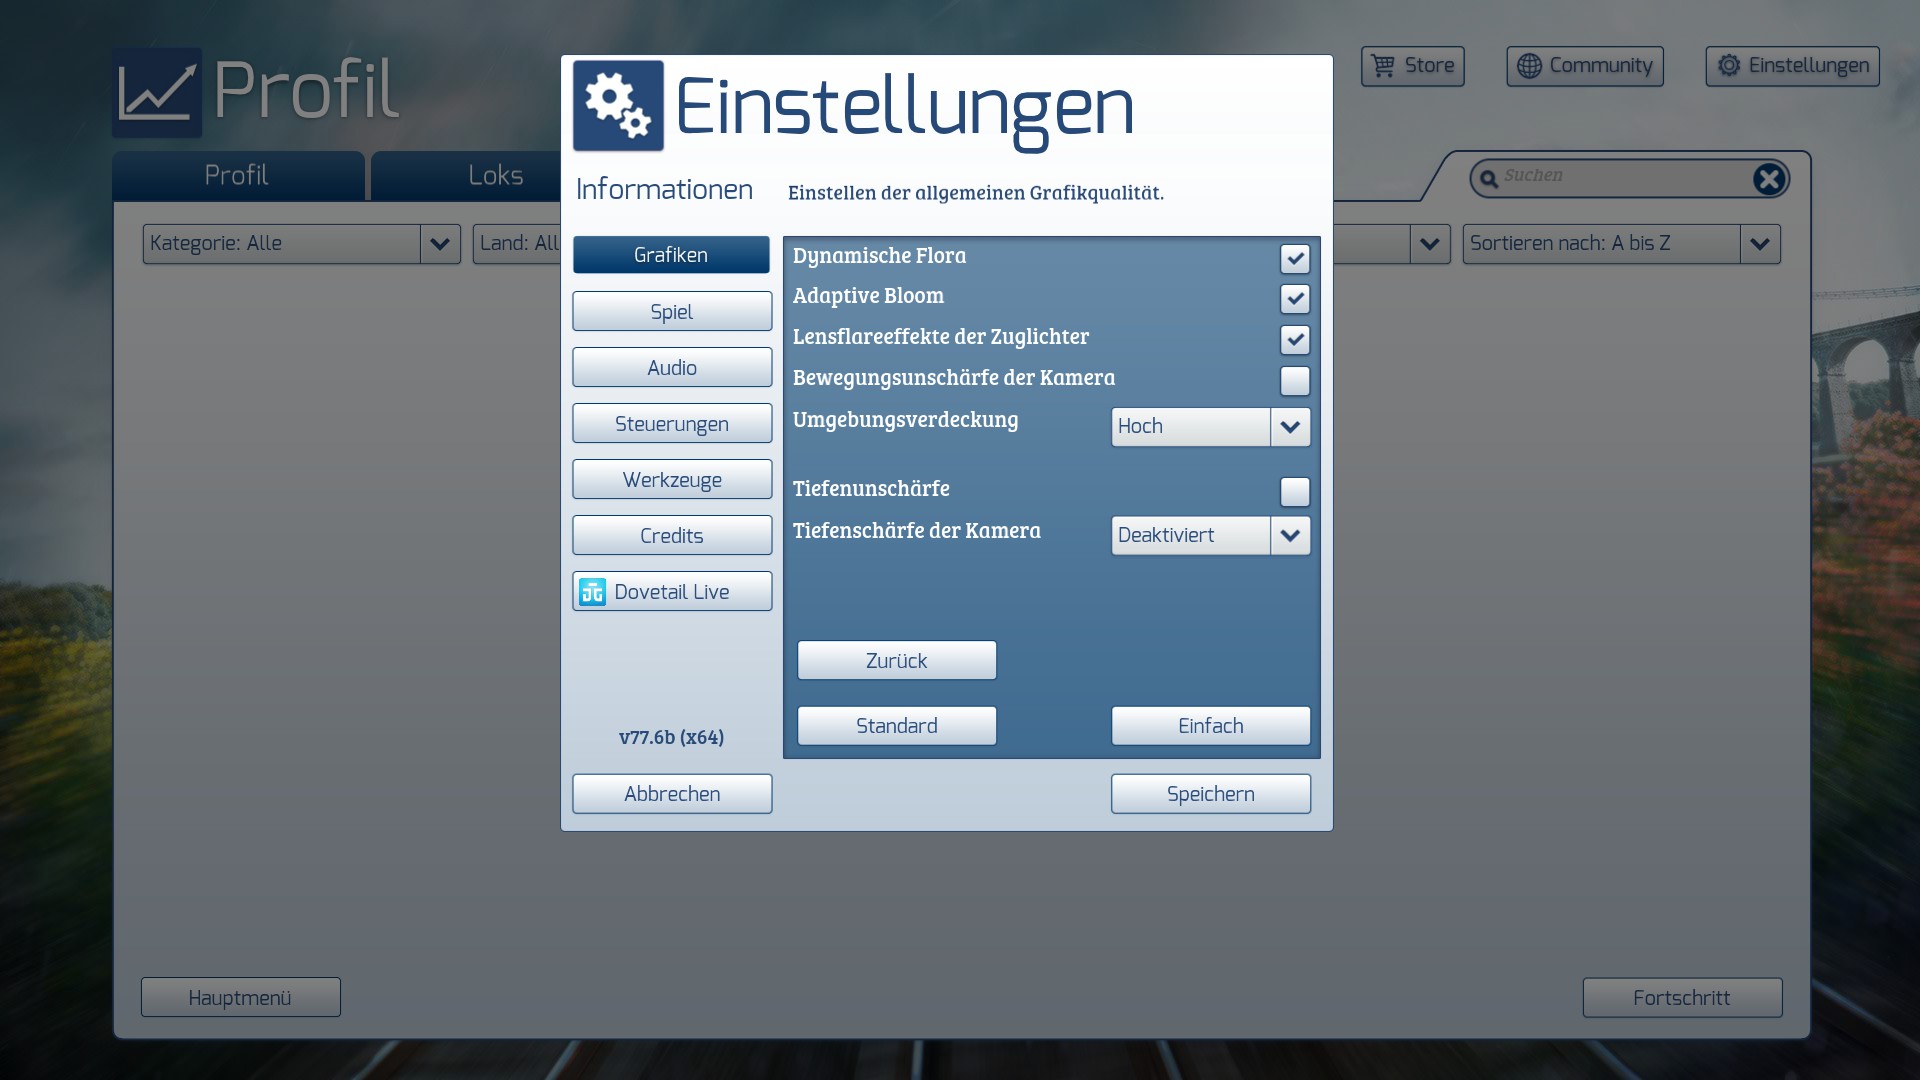Disable Adaptive Bloom checkbox
1920x1080 pixels.
click(1295, 299)
